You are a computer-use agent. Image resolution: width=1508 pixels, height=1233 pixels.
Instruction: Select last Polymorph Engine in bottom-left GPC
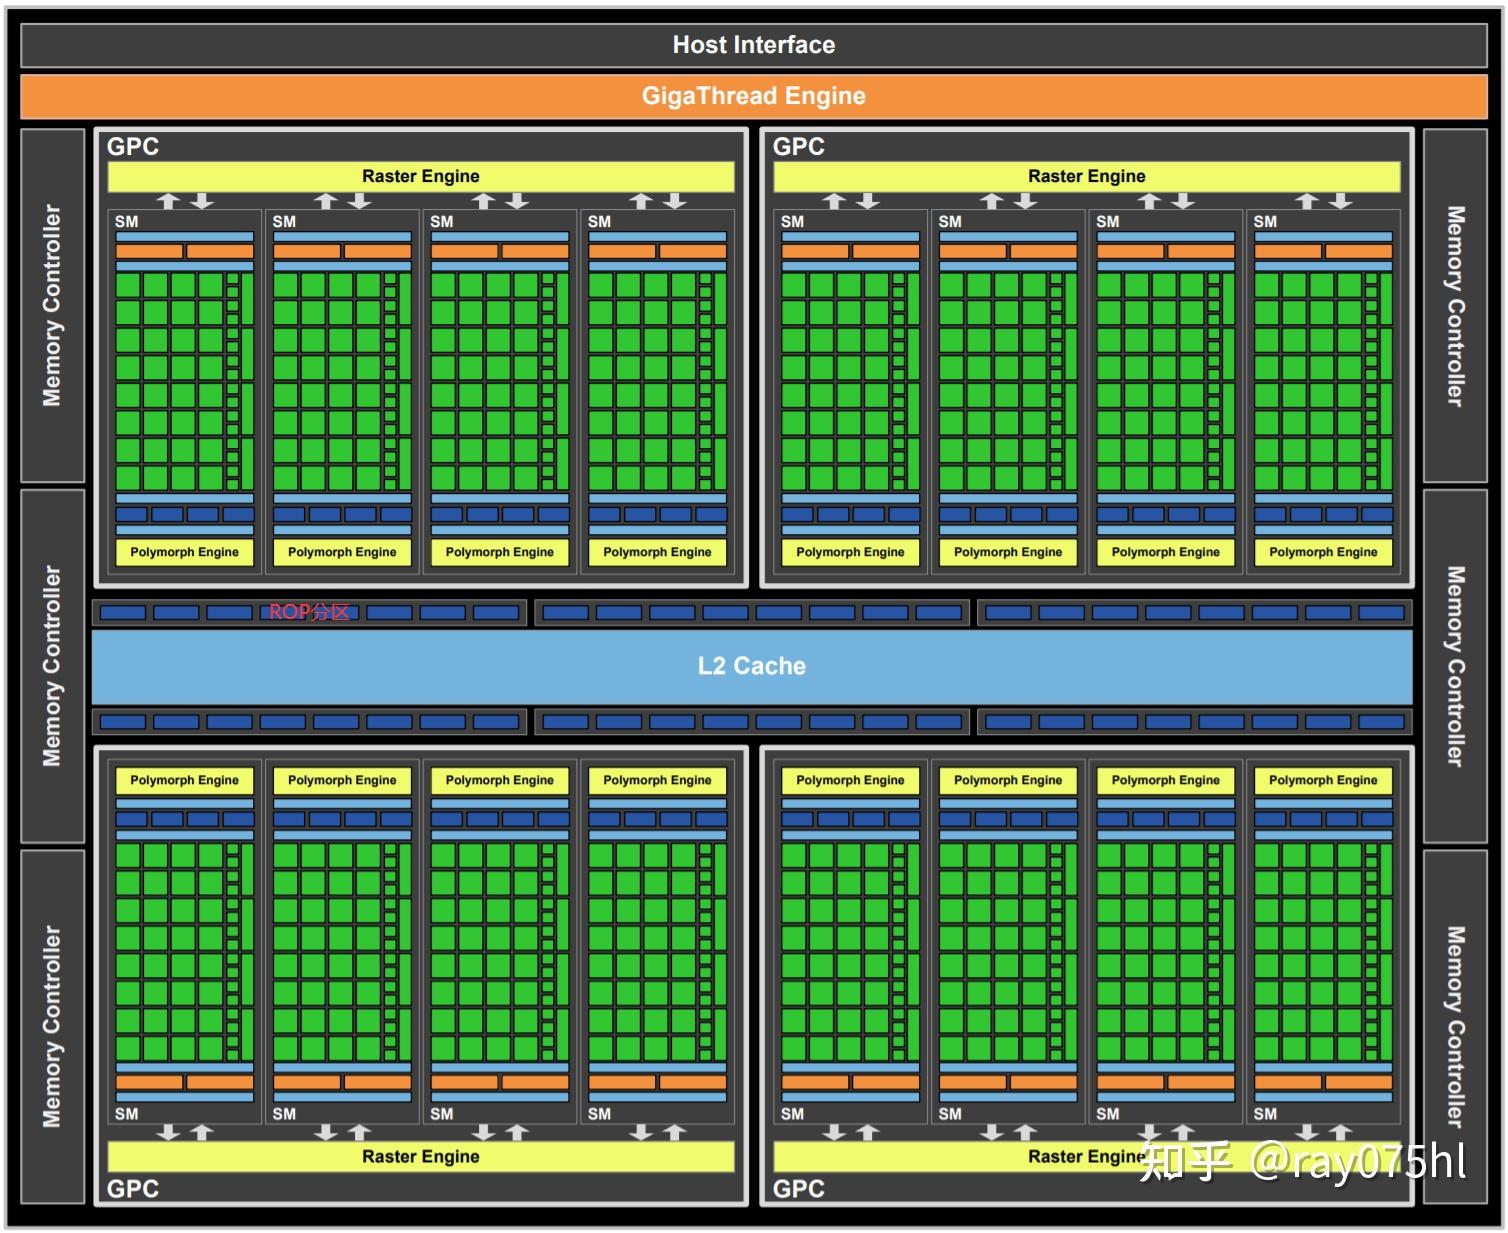[x=658, y=780]
